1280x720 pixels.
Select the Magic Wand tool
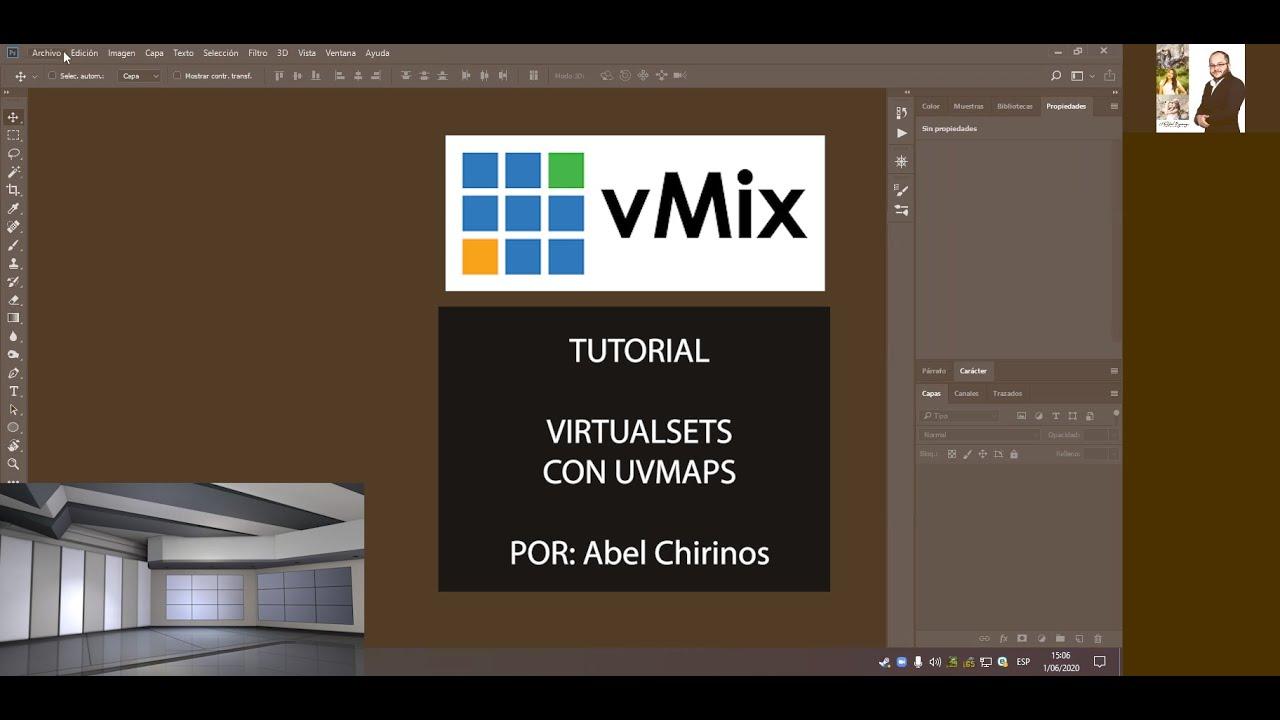pos(14,172)
